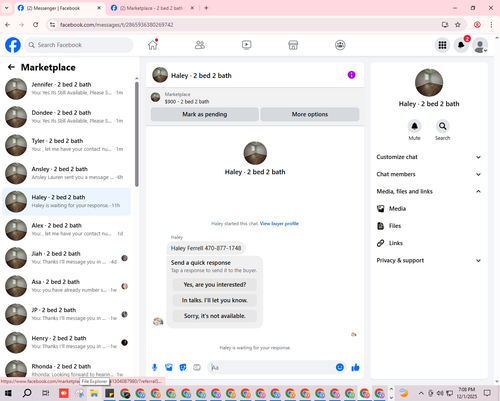
Task: Open the Notifications bell
Action: click(461, 45)
